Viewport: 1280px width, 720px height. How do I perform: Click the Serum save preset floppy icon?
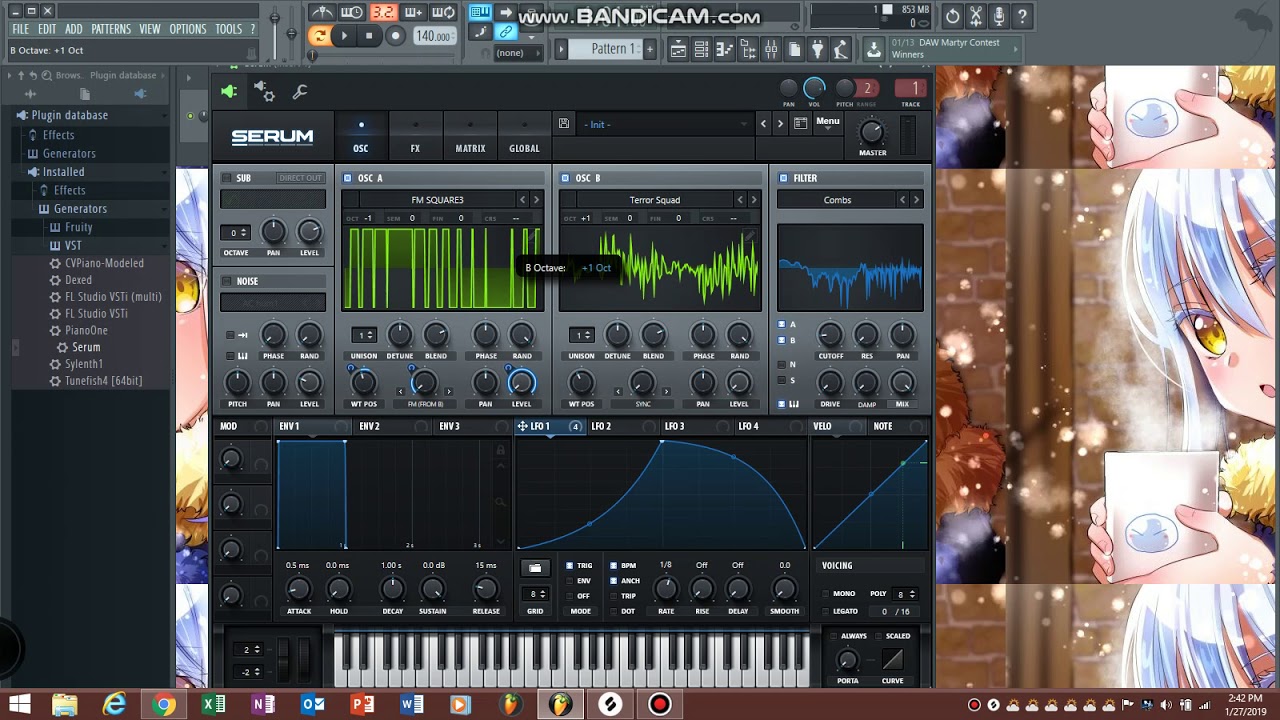564,124
